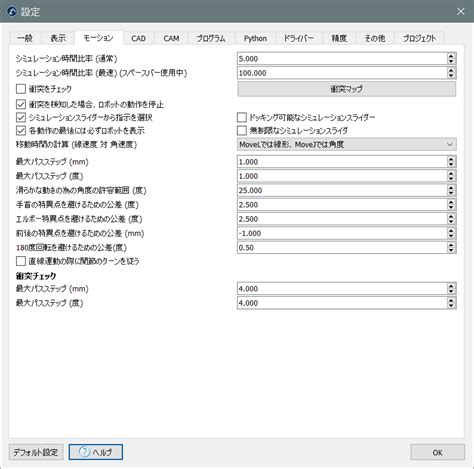Adjust stepper of simulation ratio 5.000
474x469 pixels.
tap(451, 59)
